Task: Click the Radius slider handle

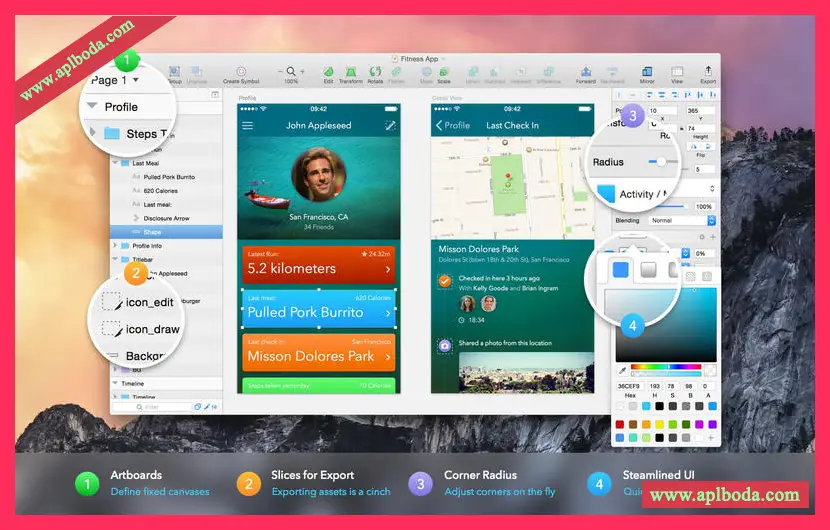Action: click(661, 161)
